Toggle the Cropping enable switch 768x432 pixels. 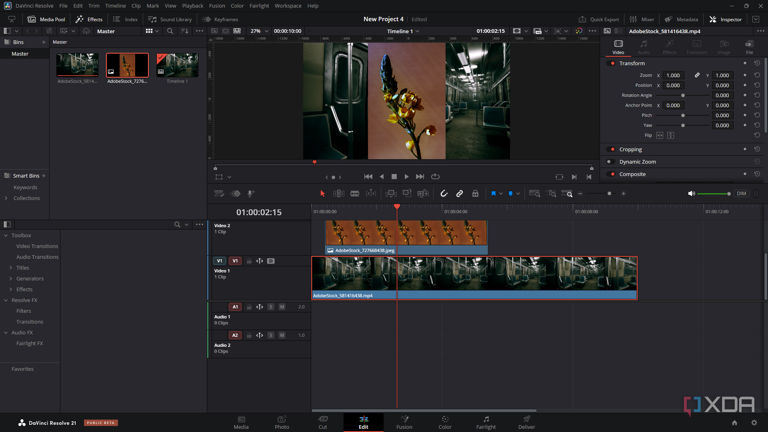612,149
